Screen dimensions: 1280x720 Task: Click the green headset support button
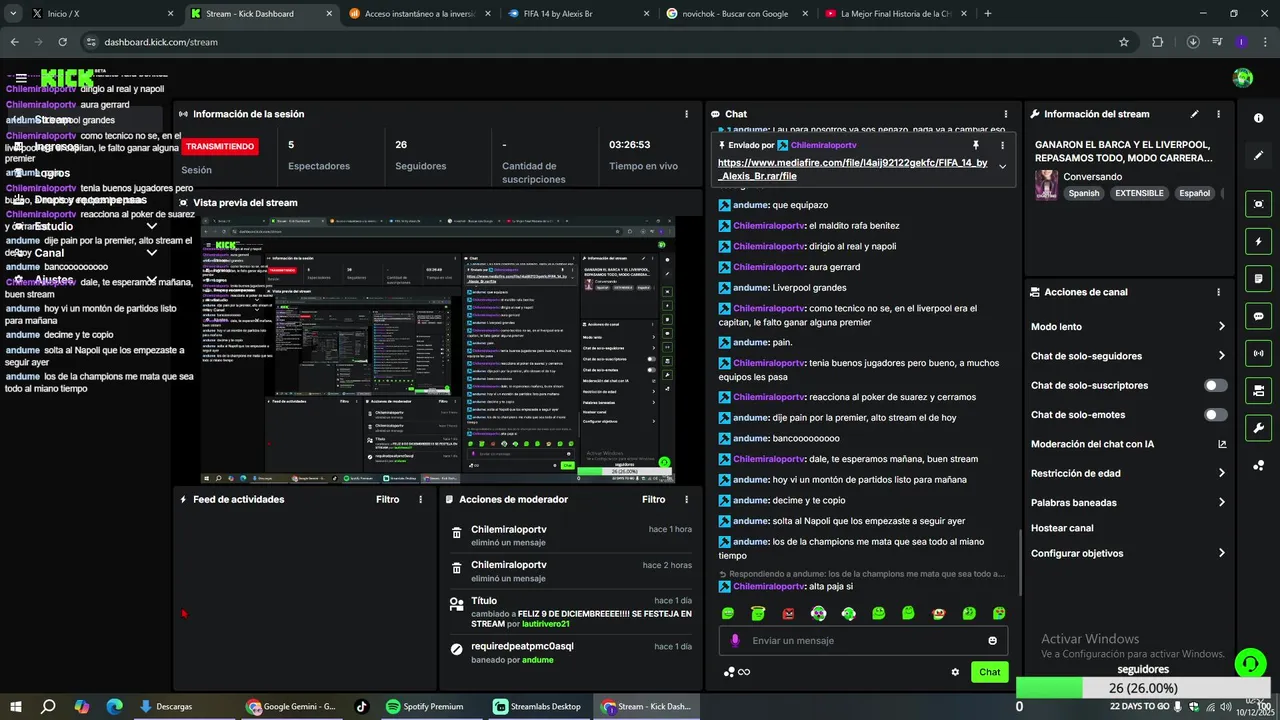[x=1248, y=662]
